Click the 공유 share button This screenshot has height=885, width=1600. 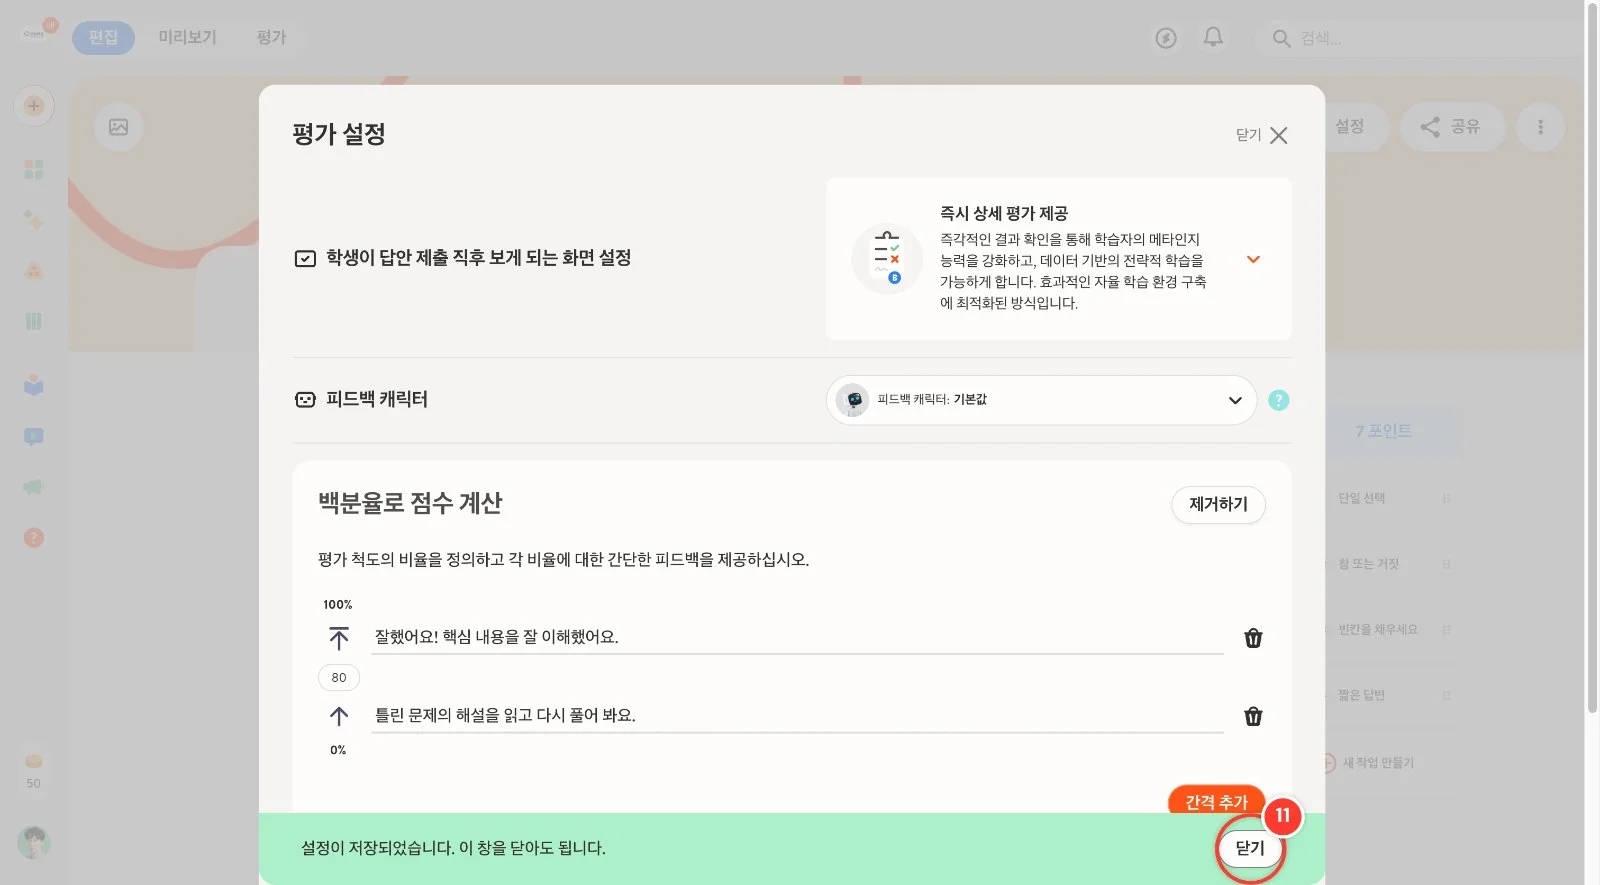(x=1452, y=127)
